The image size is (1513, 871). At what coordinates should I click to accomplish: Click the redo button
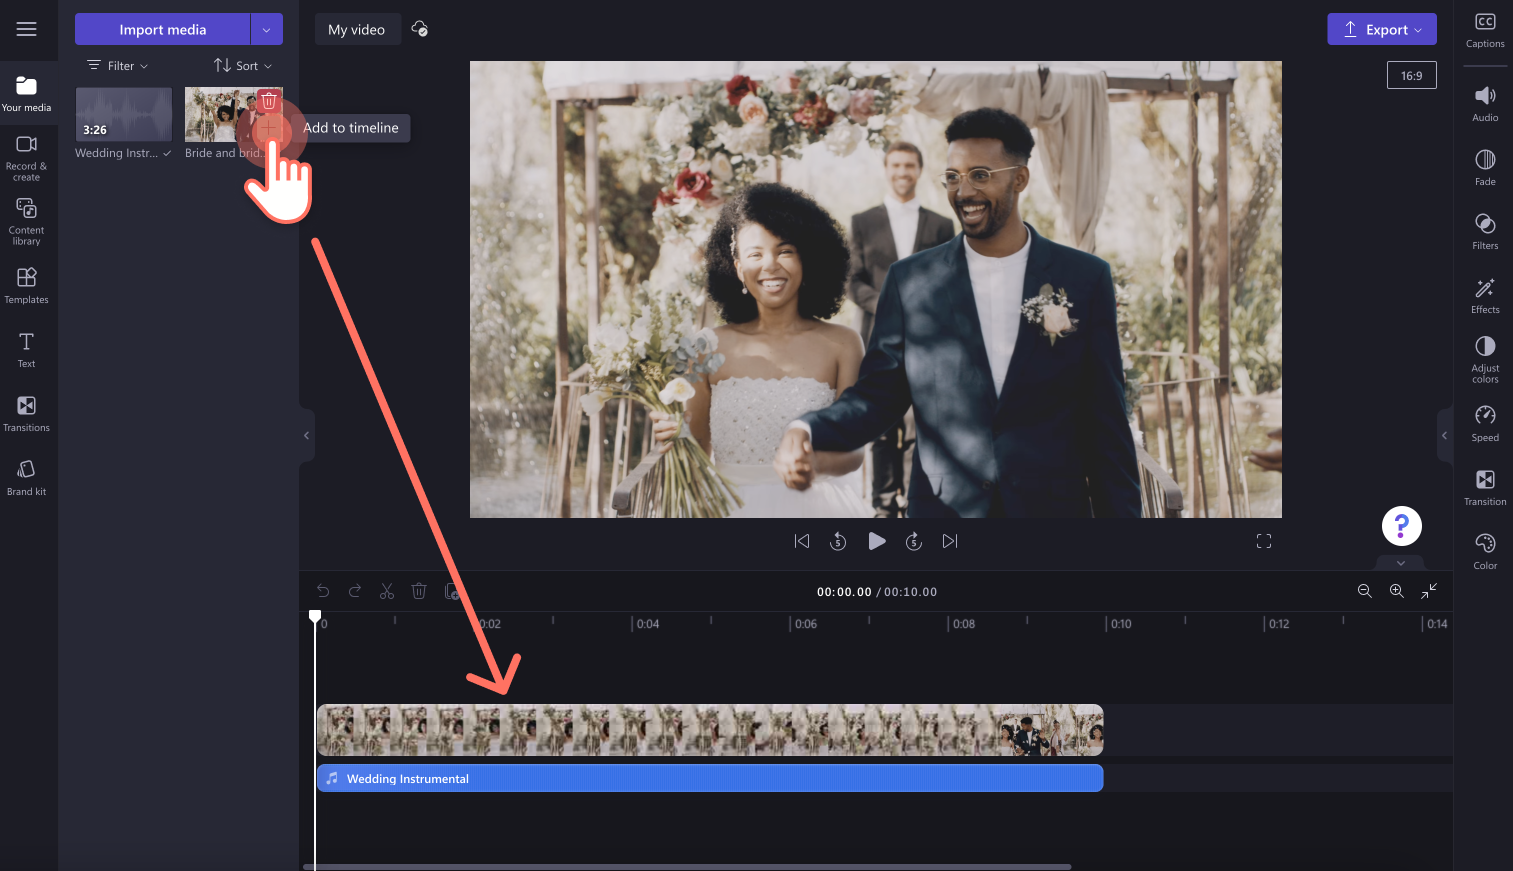point(355,591)
